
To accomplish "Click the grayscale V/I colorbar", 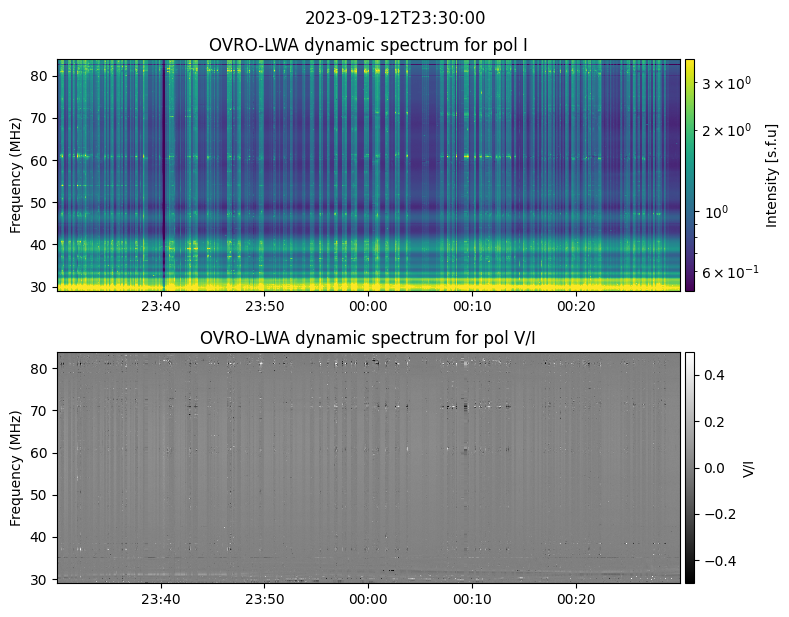I will pos(689,467).
